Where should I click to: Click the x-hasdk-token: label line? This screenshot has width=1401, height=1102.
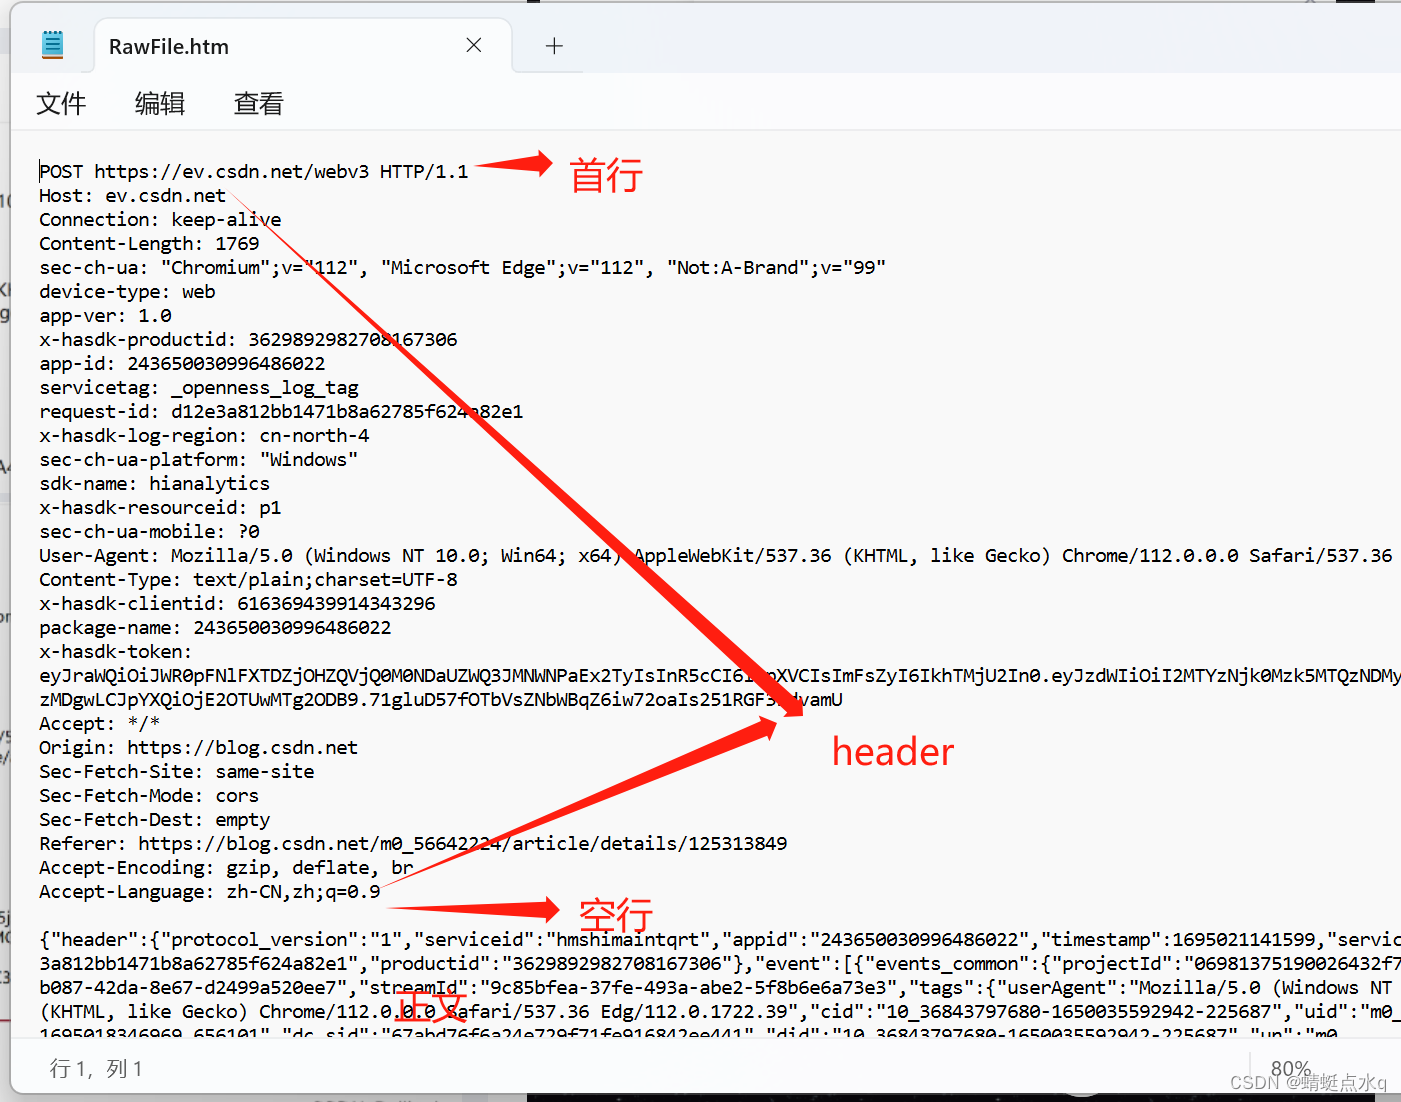pyautogui.click(x=115, y=651)
